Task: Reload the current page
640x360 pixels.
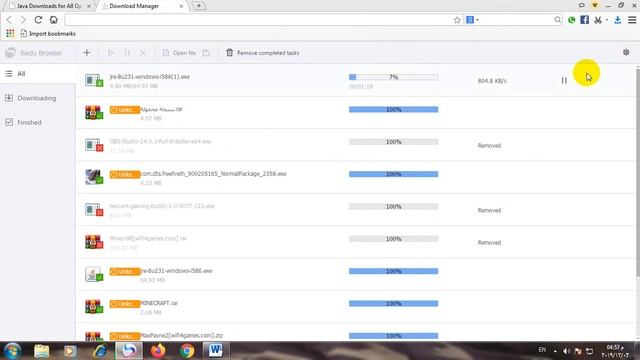Action: pyautogui.click(x=38, y=20)
